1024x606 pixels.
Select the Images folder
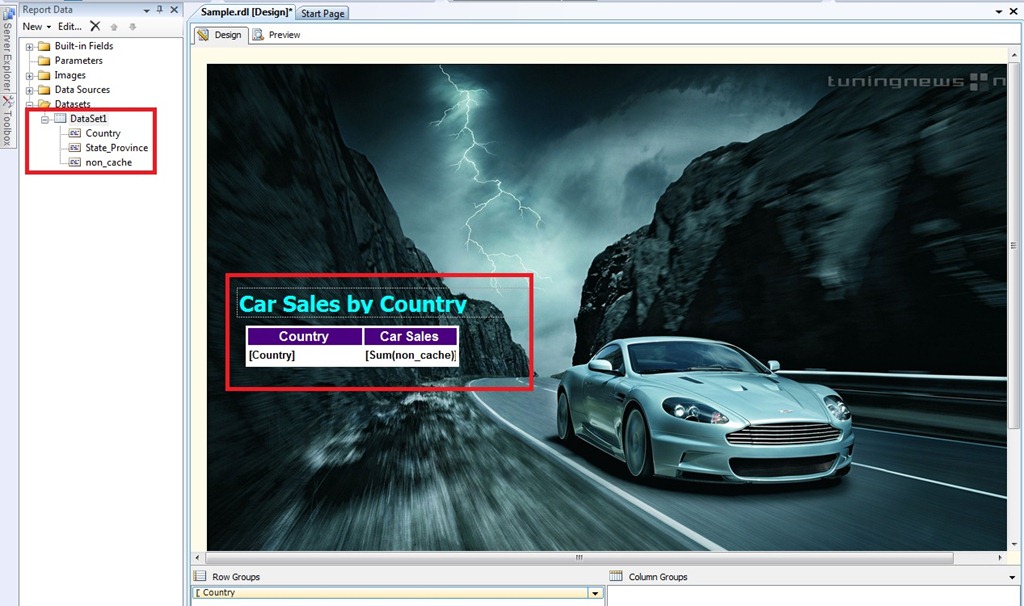pyautogui.click(x=70, y=75)
